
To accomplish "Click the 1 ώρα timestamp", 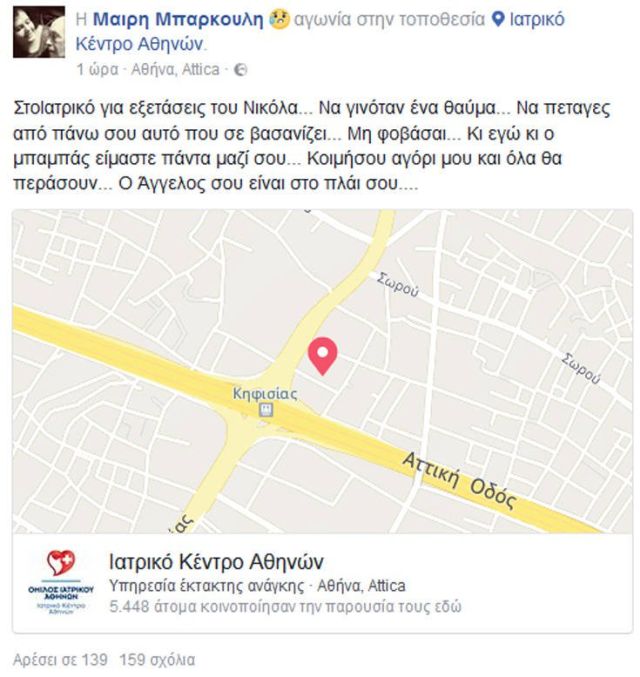I will coord(97,69).
